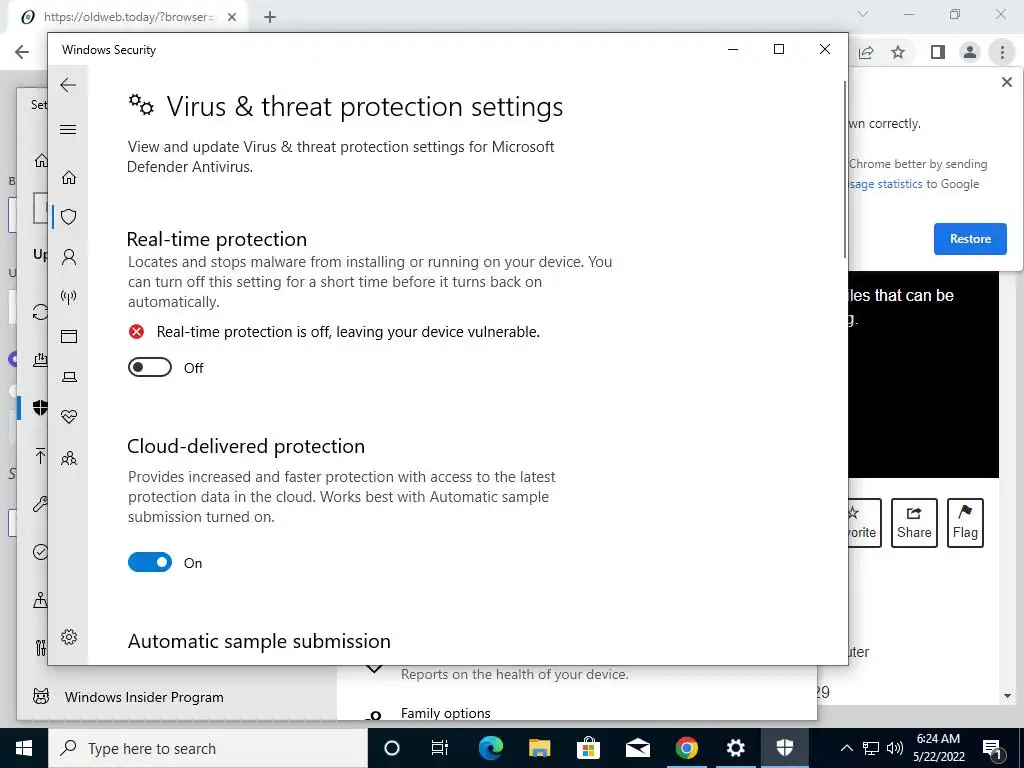Dismiss Chrome restore bubble with X
Viewport: 1024px width, 768px height.
[1006, 82]
